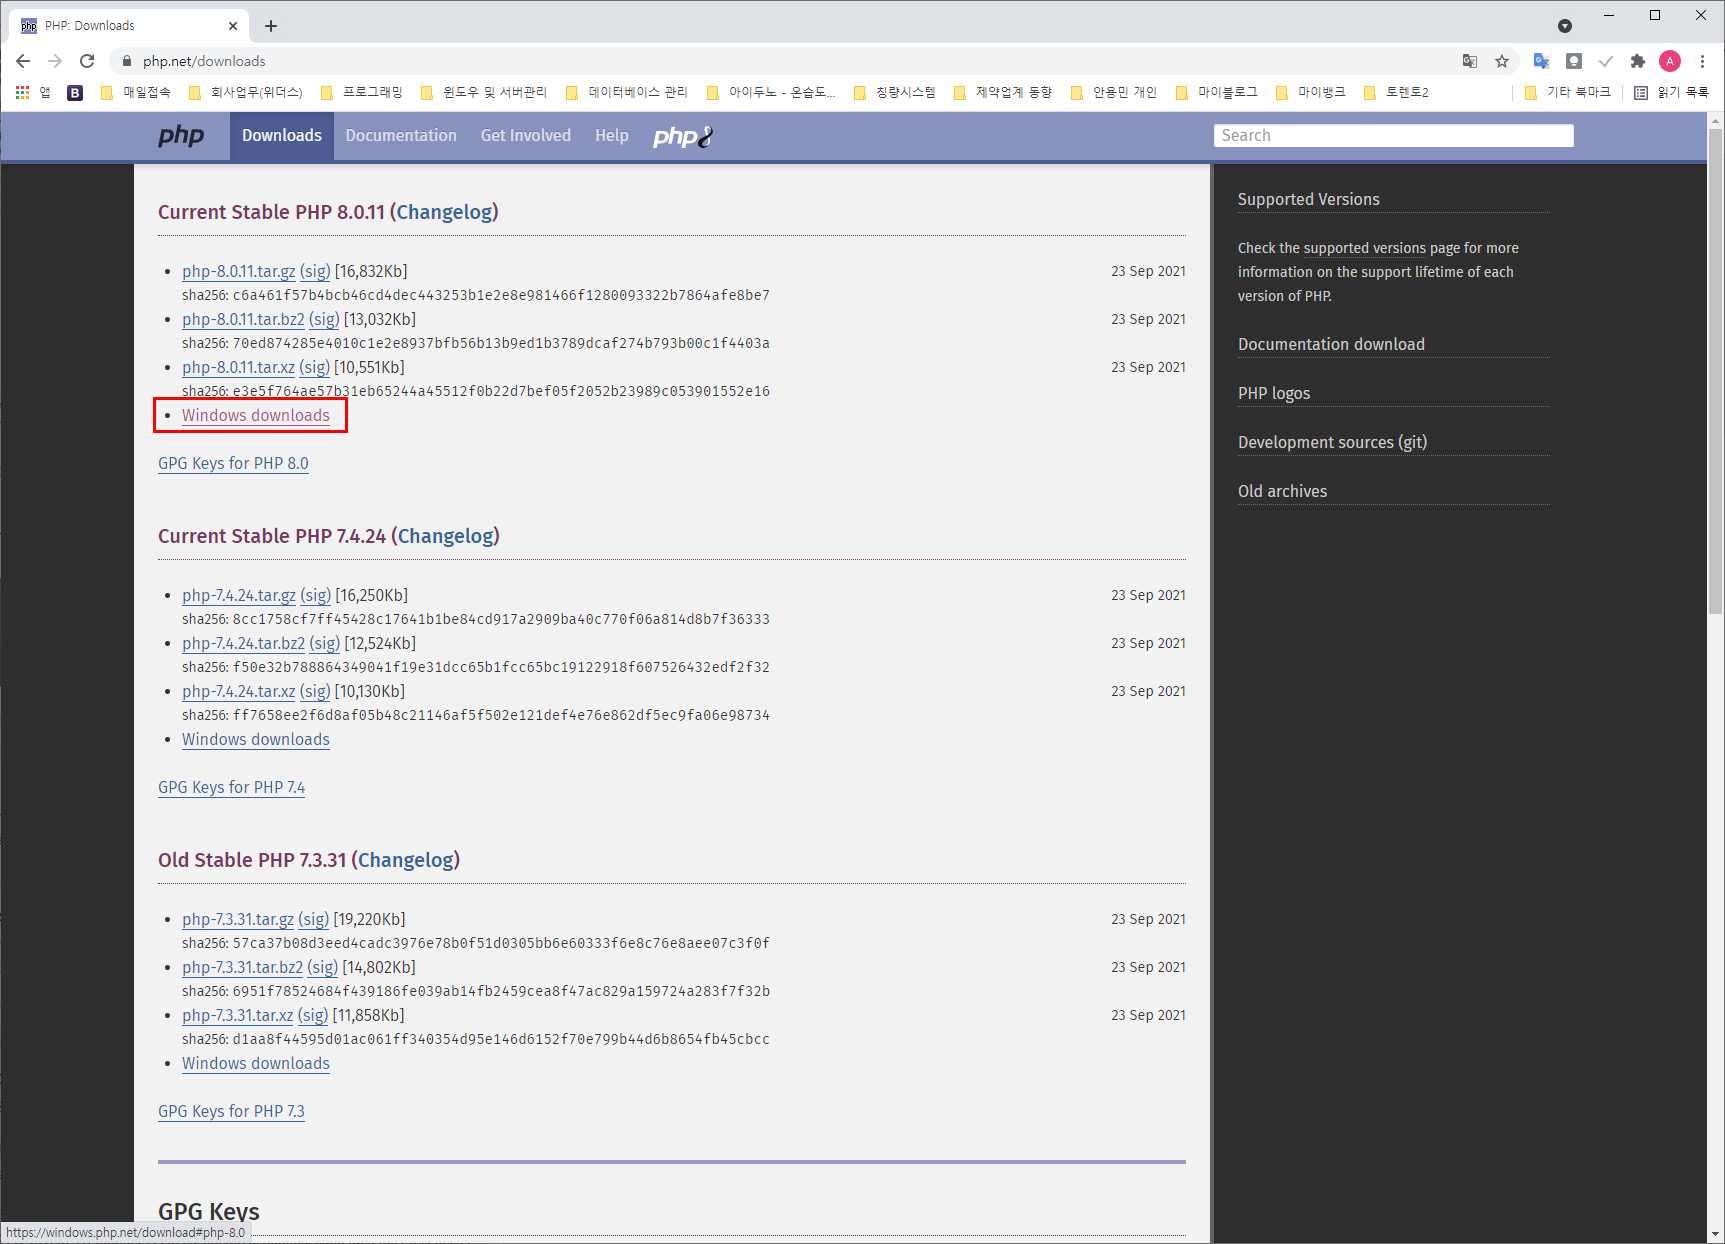Open Windows downloads under PHP 7.3.31
Image resolution: width=1725 pixels, height=1244 pixels.
tap(256, 1063)
